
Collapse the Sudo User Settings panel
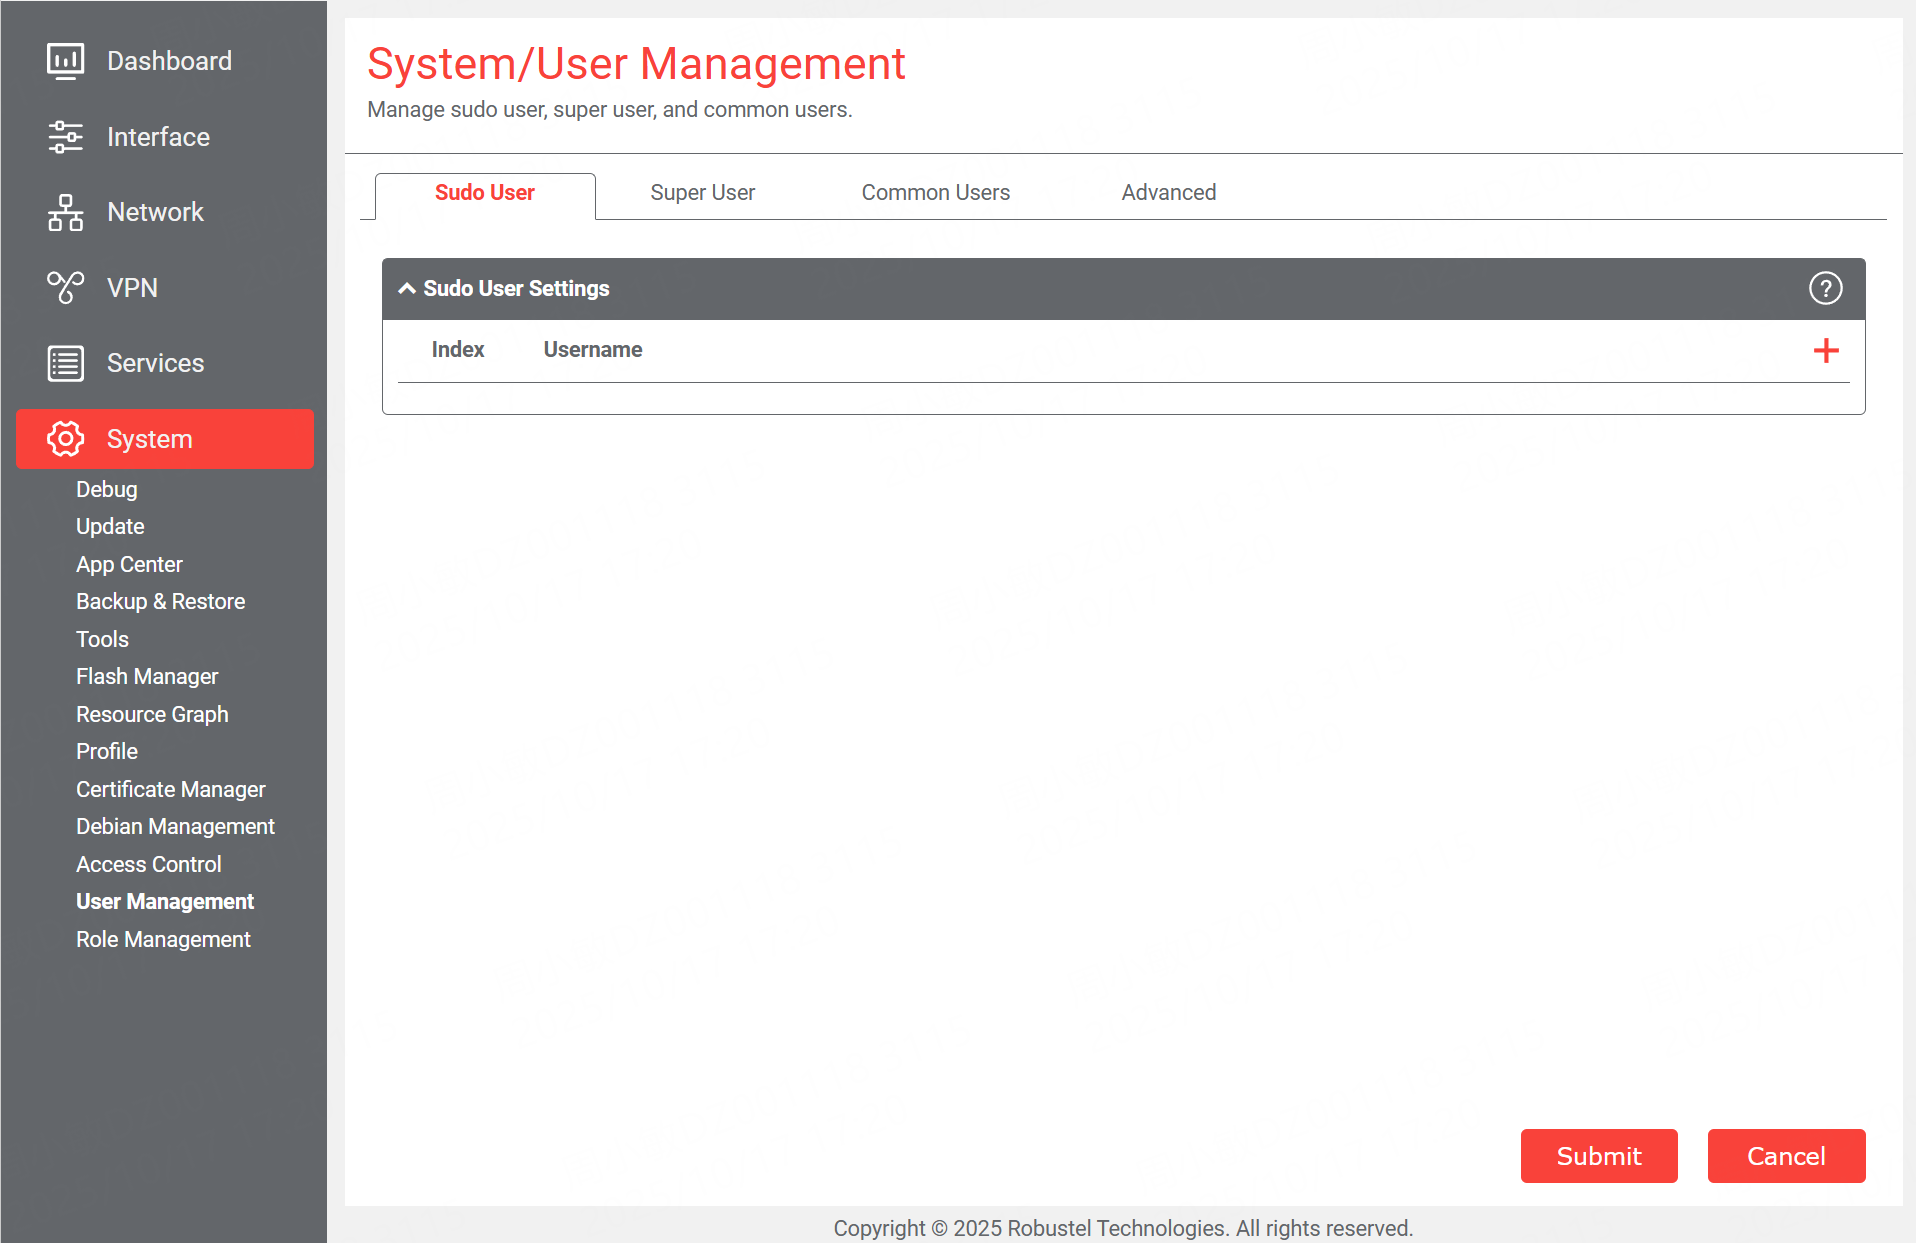pos(407,289)
